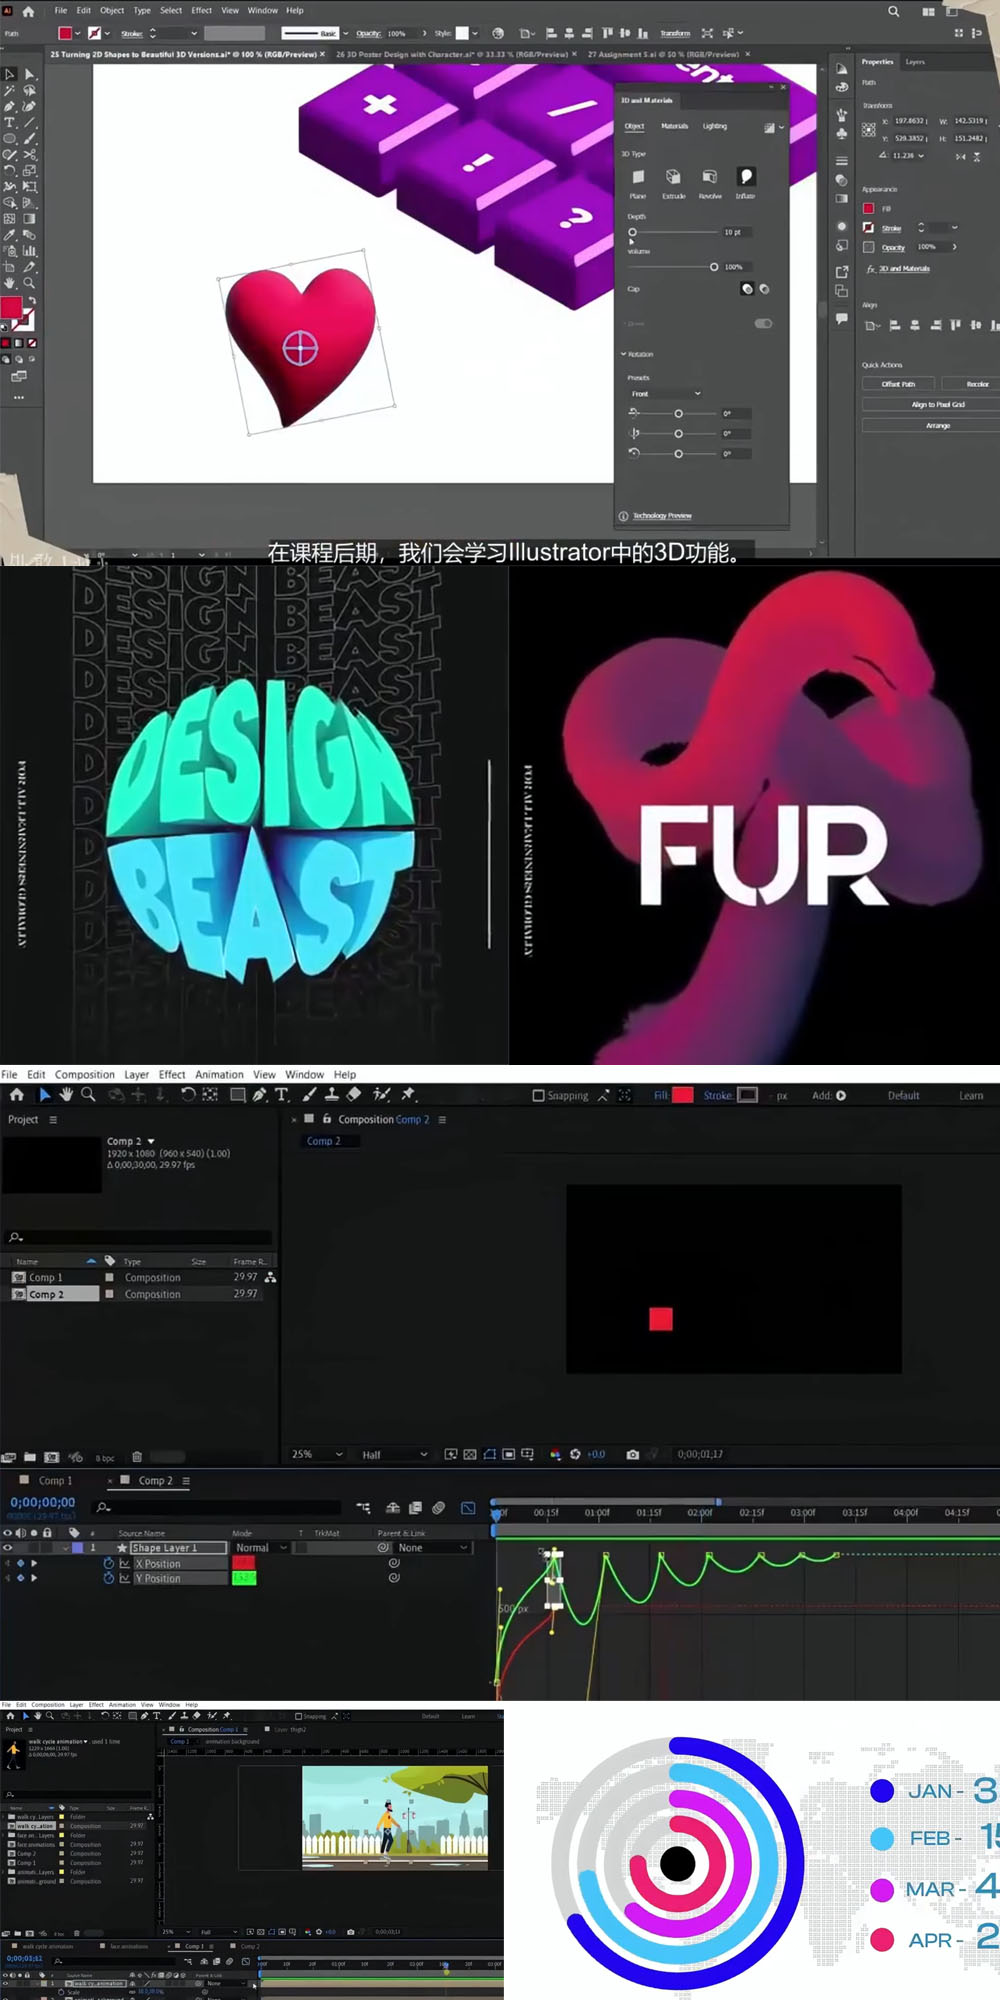Hide Shape Layer 1 with eye toggle

coord(8,1547)
